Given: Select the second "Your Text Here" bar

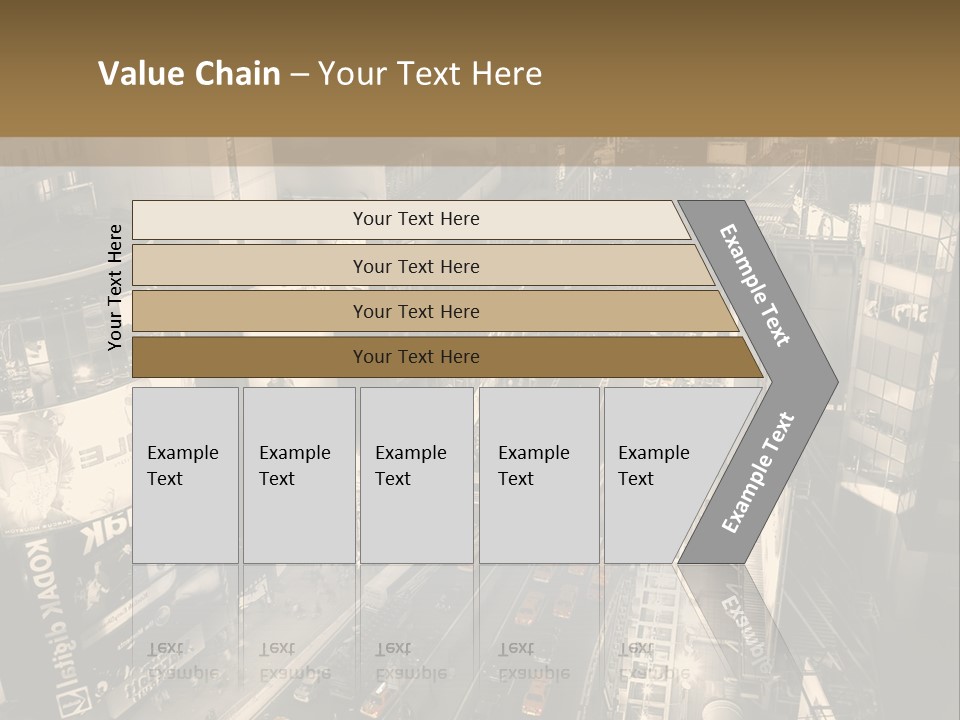Looking at the screenshot, I should click(x=415, y=266).
